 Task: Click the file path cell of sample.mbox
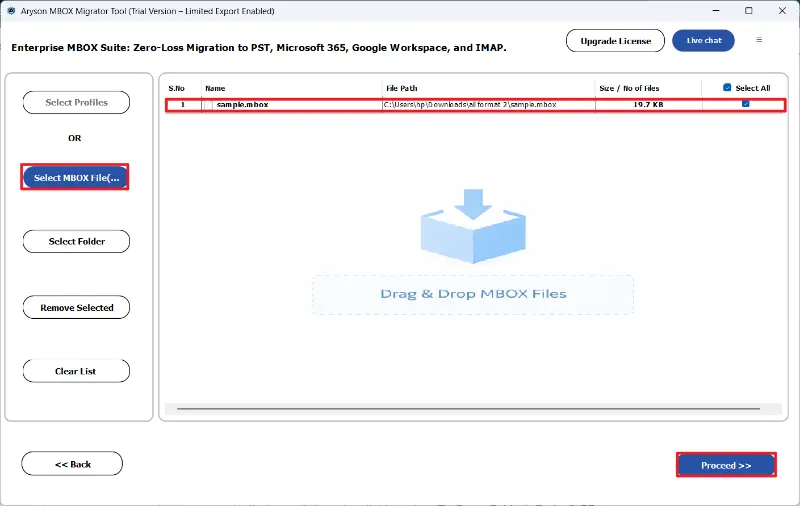488,105
